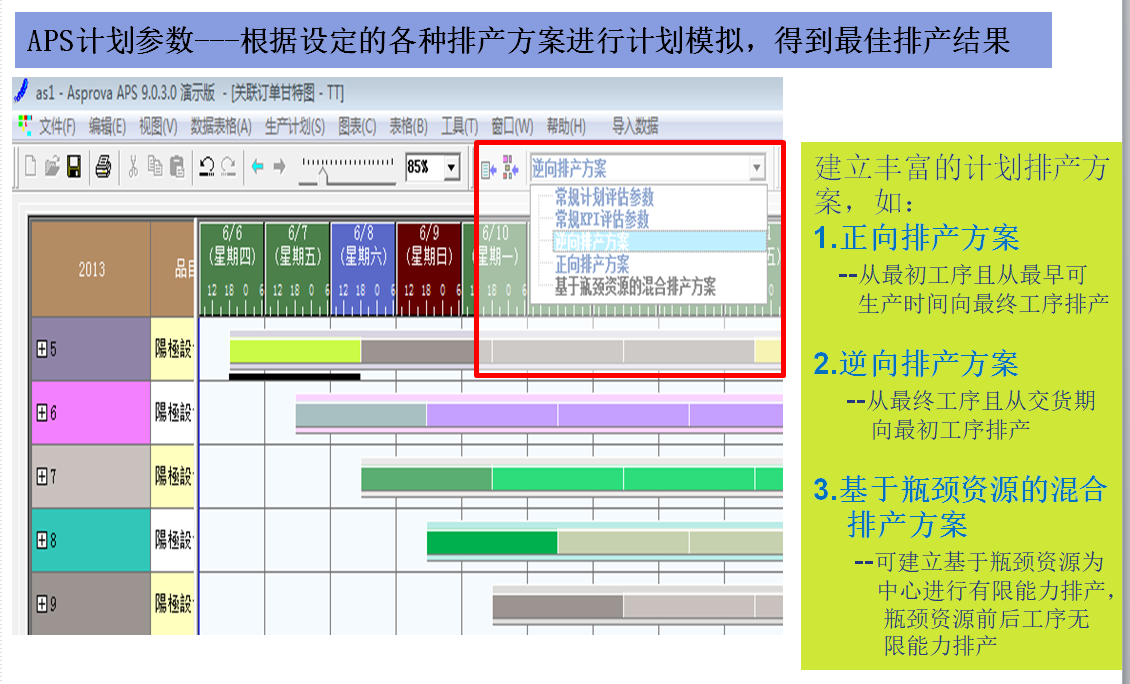Image resolution: width=1130 pixels, height=684 pixels.
Task: Click the blue left arrow navigation icon
Action: point(257,168)
